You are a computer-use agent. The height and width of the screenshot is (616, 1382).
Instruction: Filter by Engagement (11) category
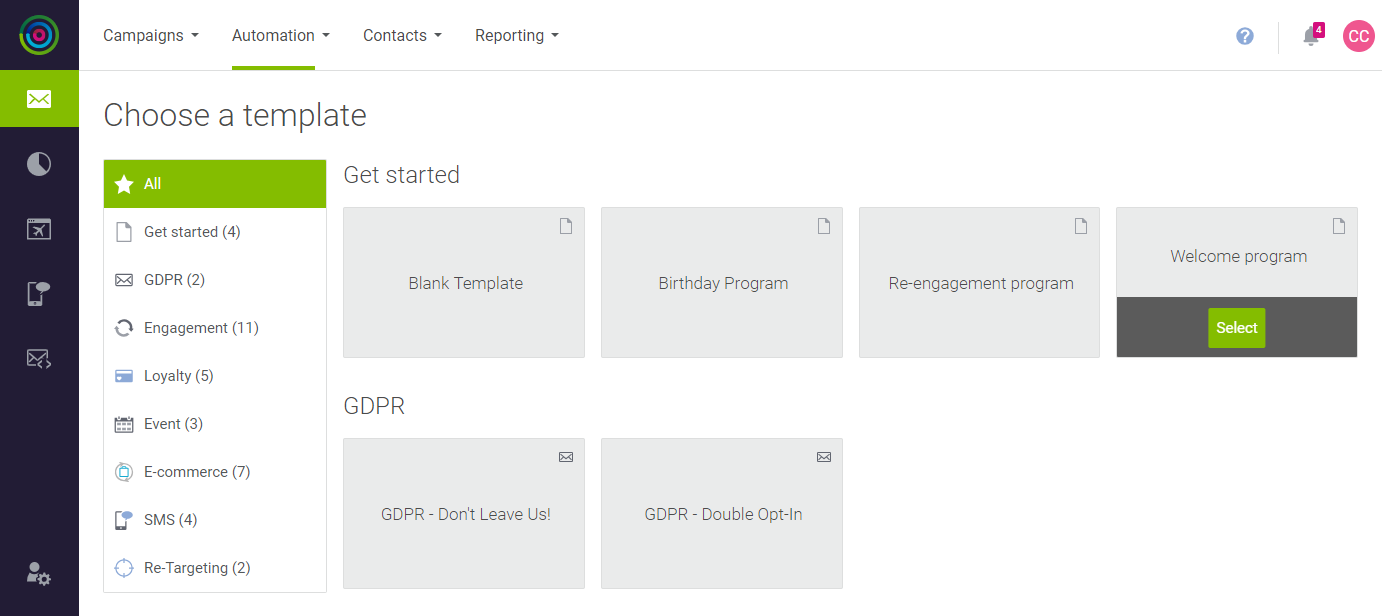(215, 328)
